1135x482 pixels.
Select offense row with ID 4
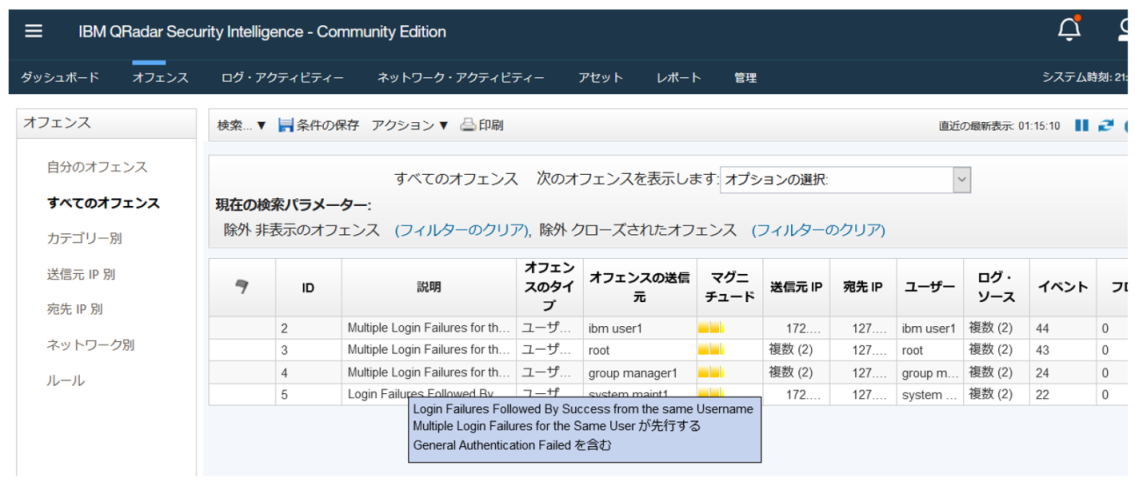point(667,373)
